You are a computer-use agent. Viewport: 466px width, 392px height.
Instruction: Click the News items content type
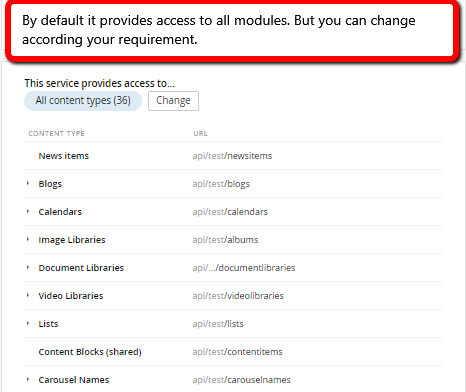pyautogui.click(x=64, y=156)
